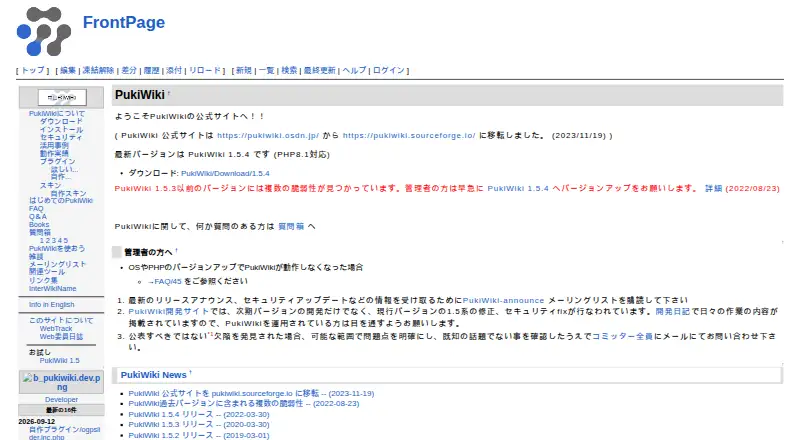
Task: Open リンク集 in sidebar
Action: tap(43, 280)
